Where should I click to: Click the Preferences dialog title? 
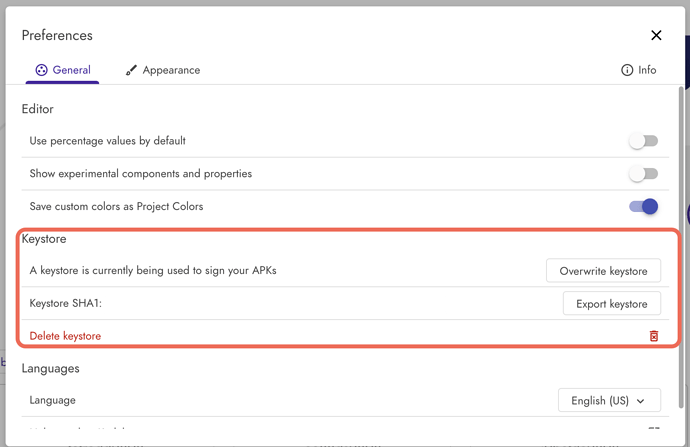[57, 35]
